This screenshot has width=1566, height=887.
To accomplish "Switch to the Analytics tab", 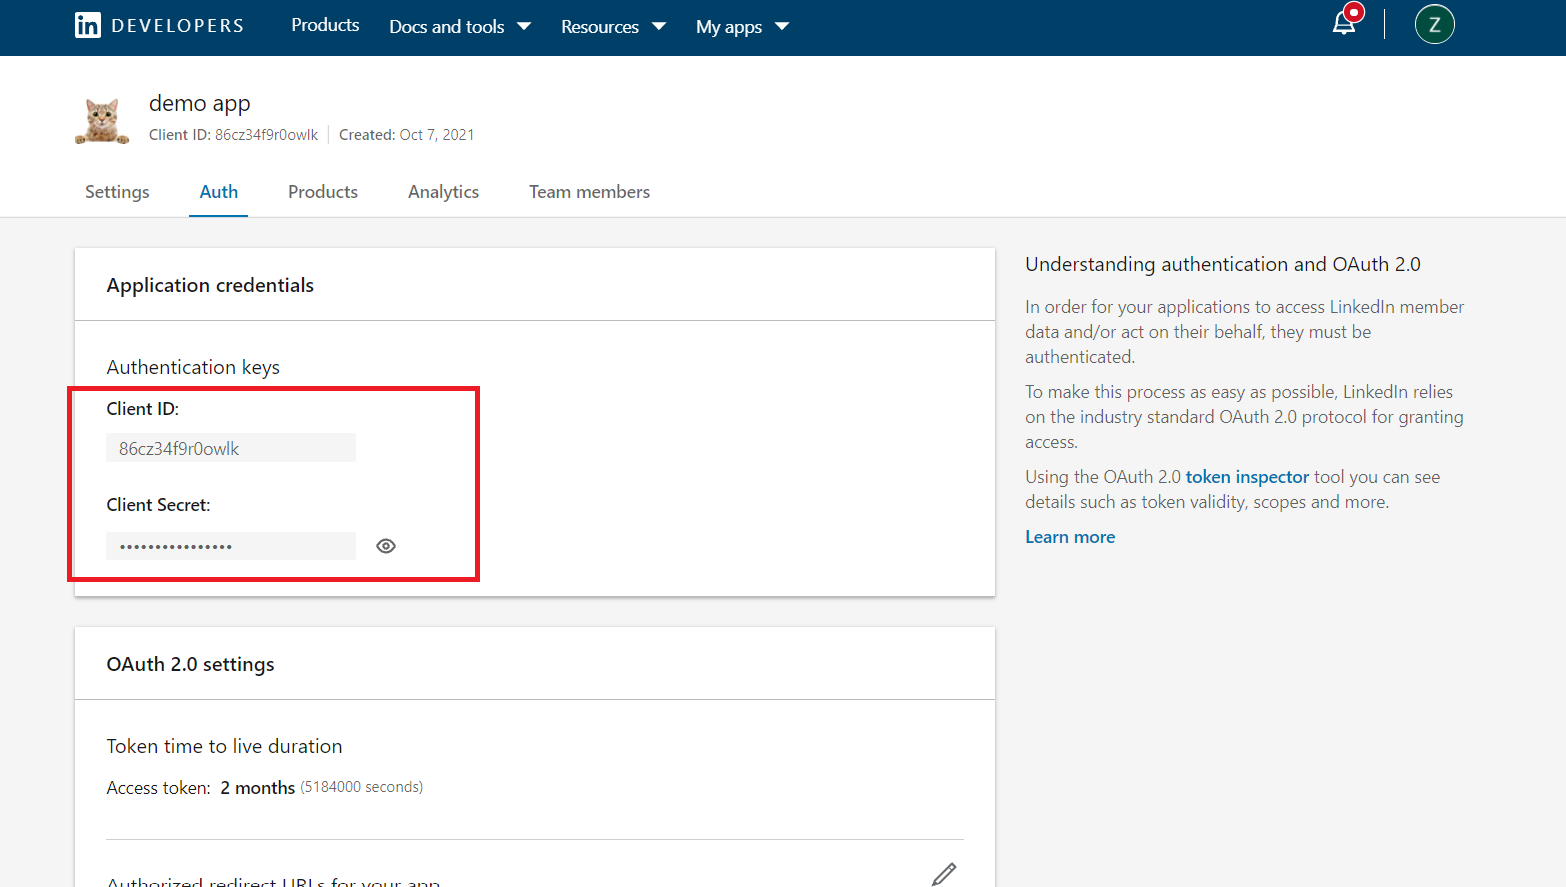I will (443, 192).
